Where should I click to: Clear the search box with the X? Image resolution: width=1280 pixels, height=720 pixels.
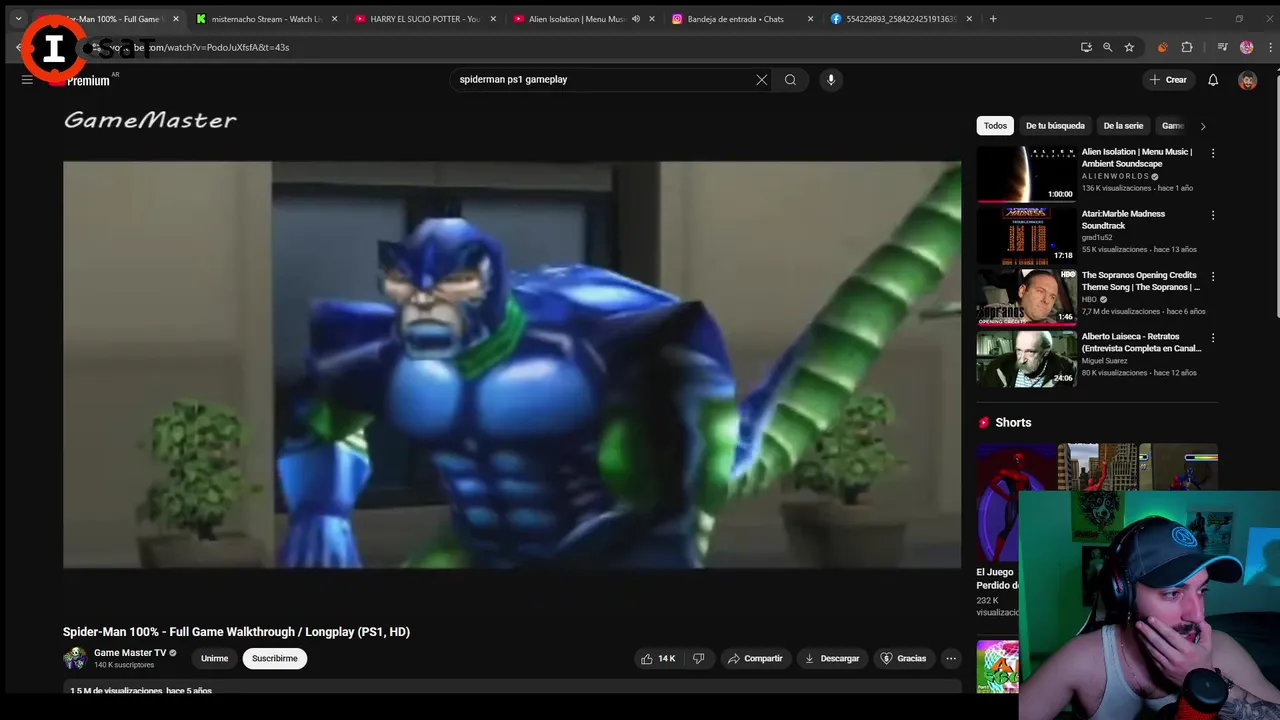tap(762, 80)
